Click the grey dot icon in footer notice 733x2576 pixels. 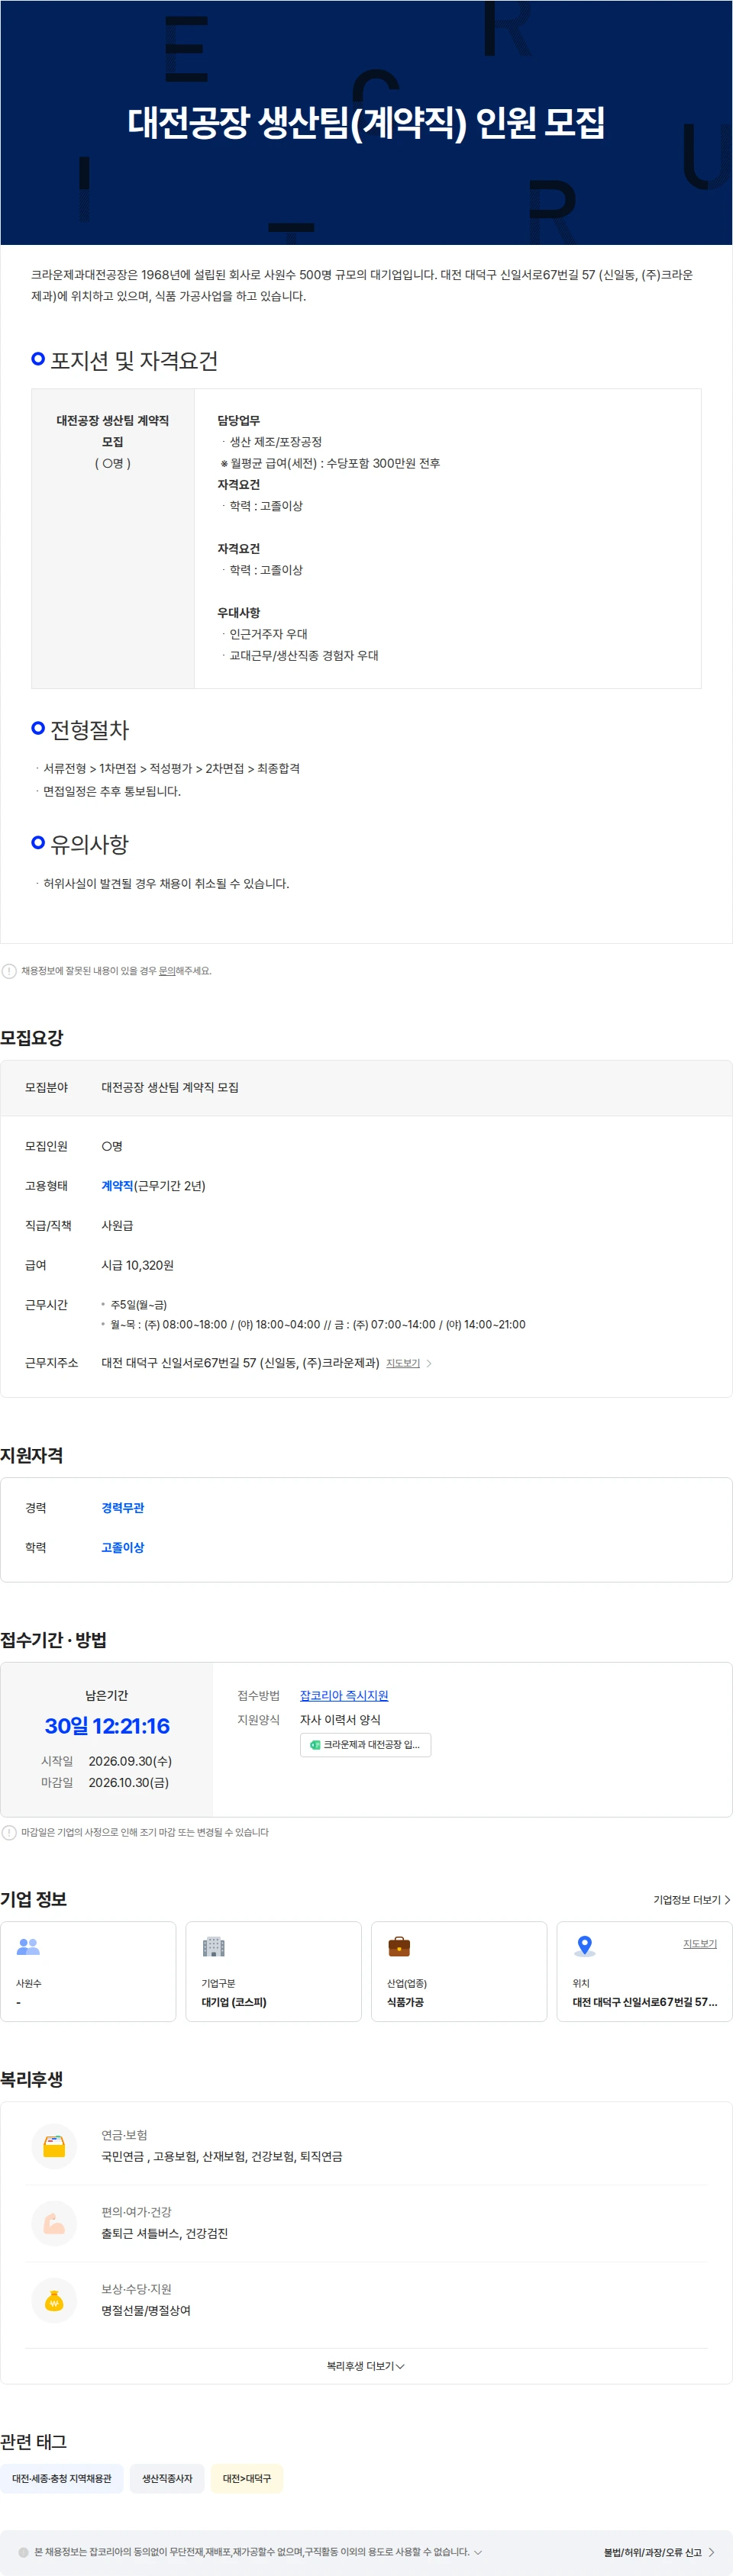24,2552
